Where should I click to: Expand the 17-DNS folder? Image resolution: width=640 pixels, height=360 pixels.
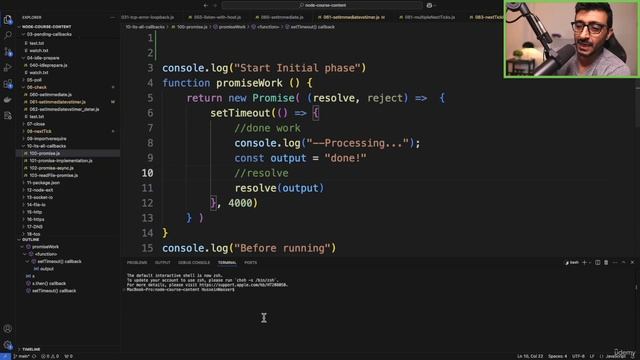click(x=35, y=227)
